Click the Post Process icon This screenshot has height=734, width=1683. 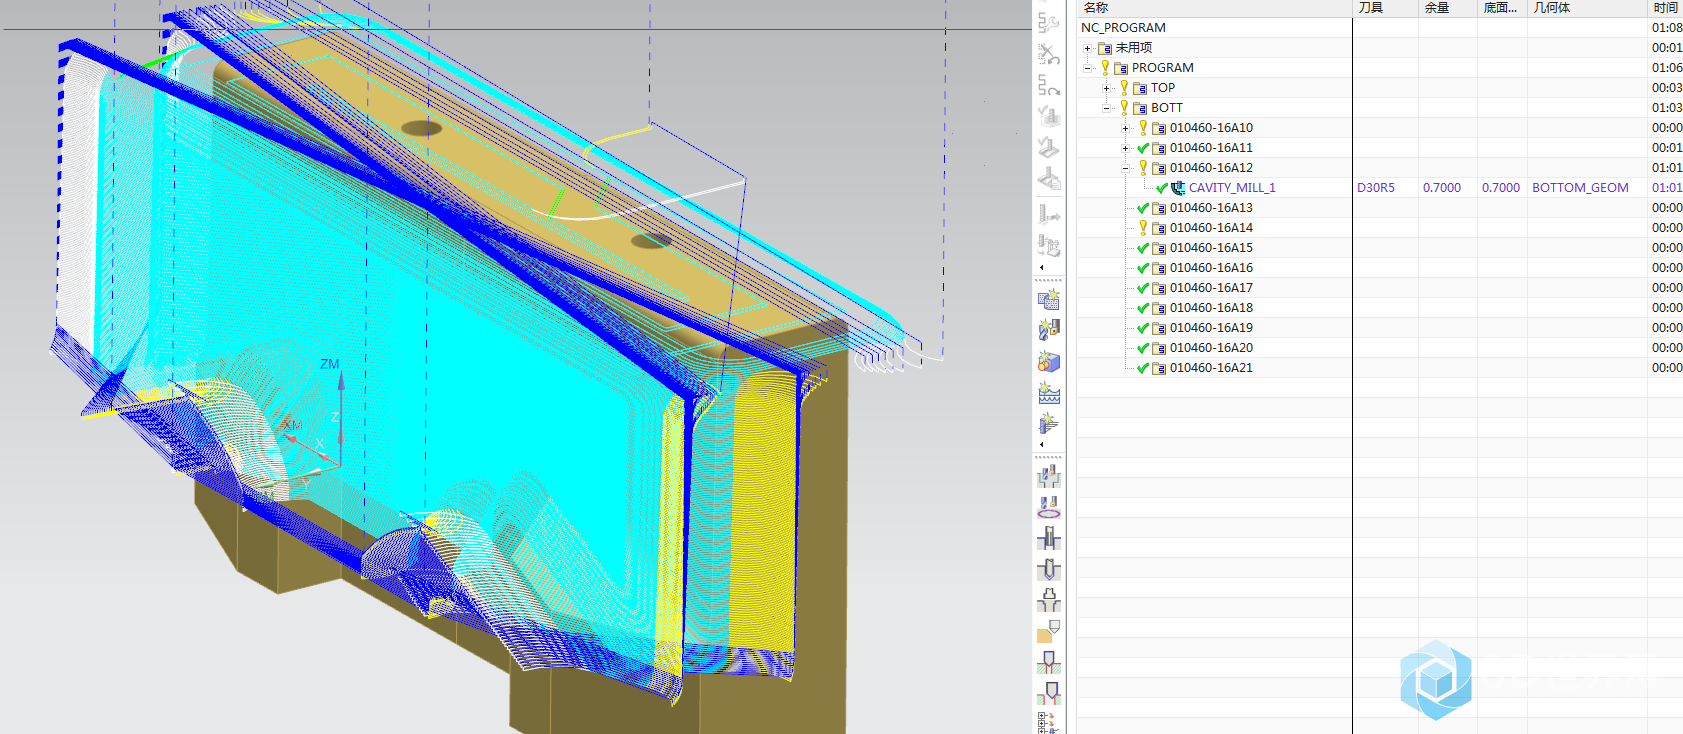tap(1048, 213)
